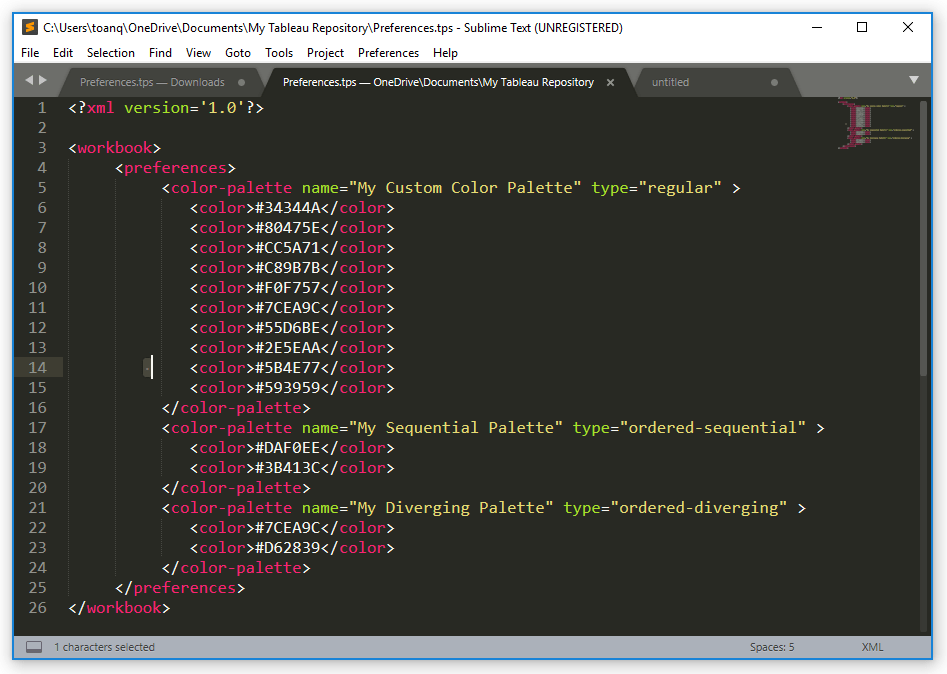Click the xml version='1.0' declaration
The height and width of the screenshot is (674, 947).
[166, 108]
